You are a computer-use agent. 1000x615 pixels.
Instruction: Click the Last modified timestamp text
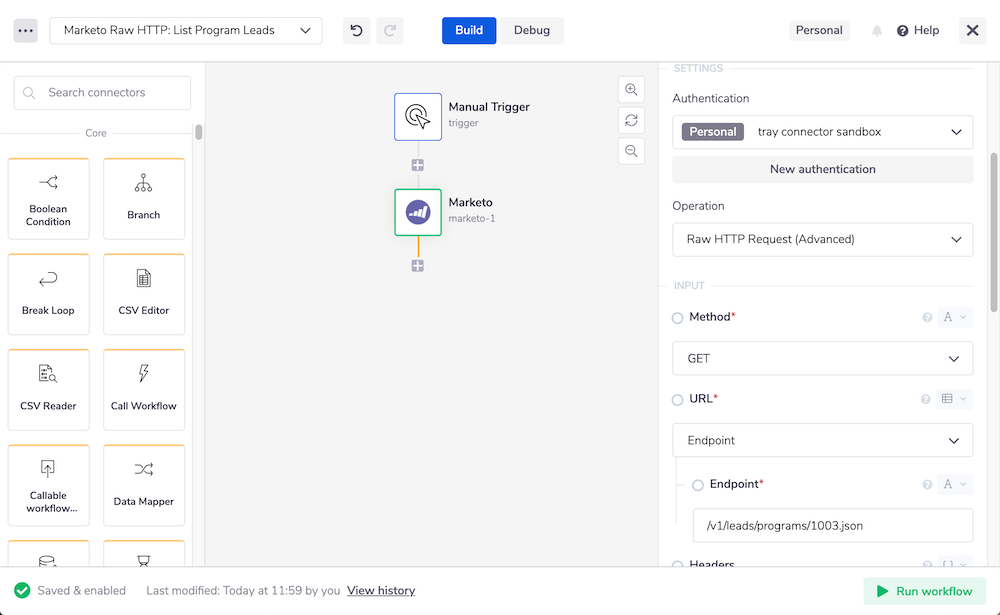tap(243, 591)
